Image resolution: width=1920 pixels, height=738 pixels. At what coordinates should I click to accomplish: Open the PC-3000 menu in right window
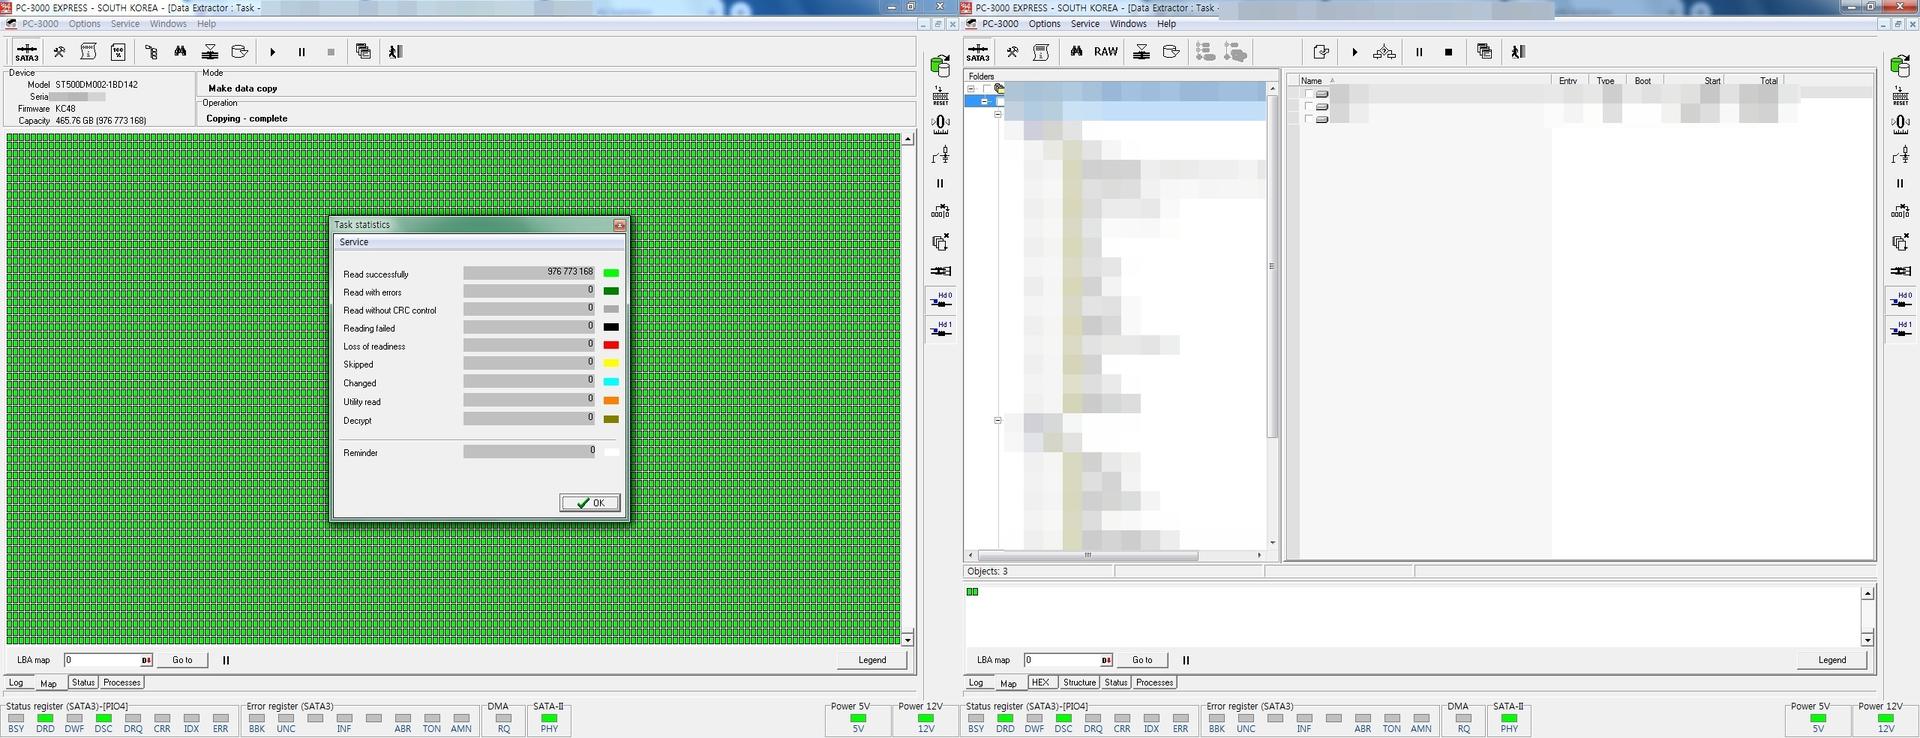pos(1000,24)
